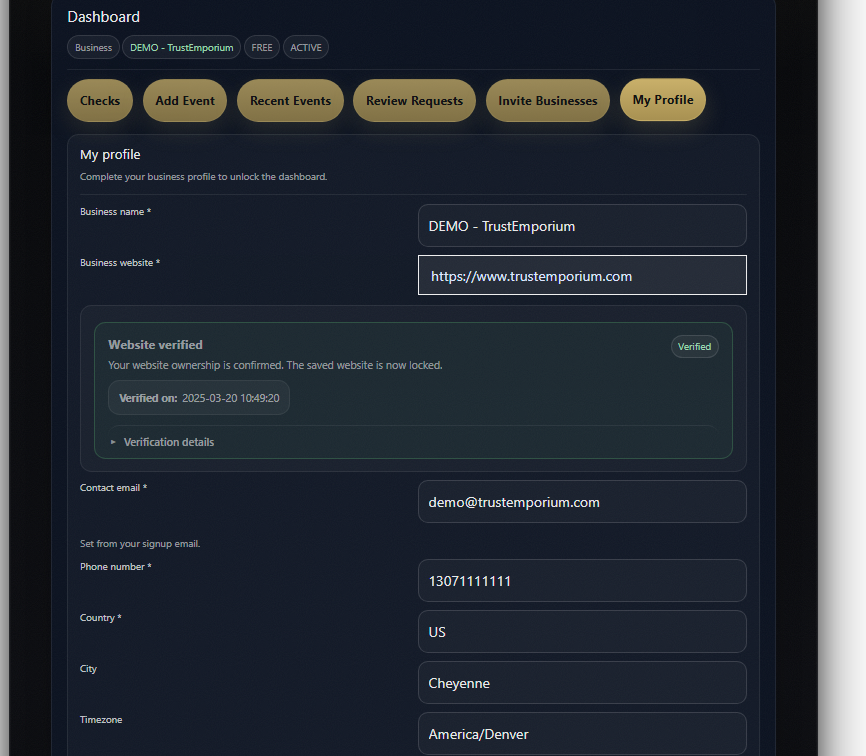Open the Recent Events tab

pos(291,101)
